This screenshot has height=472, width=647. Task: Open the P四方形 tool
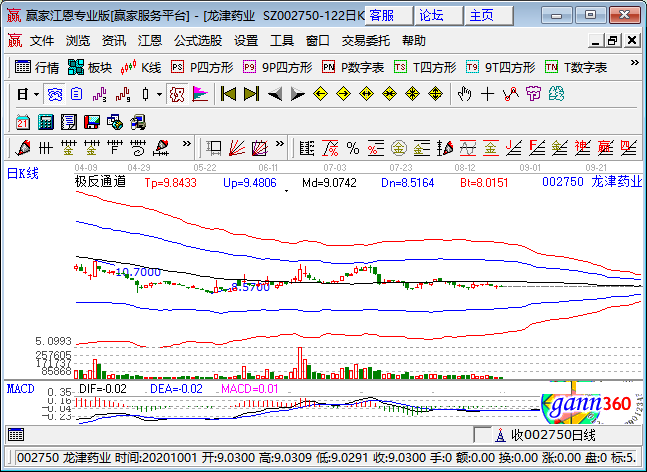click(202, 67)
